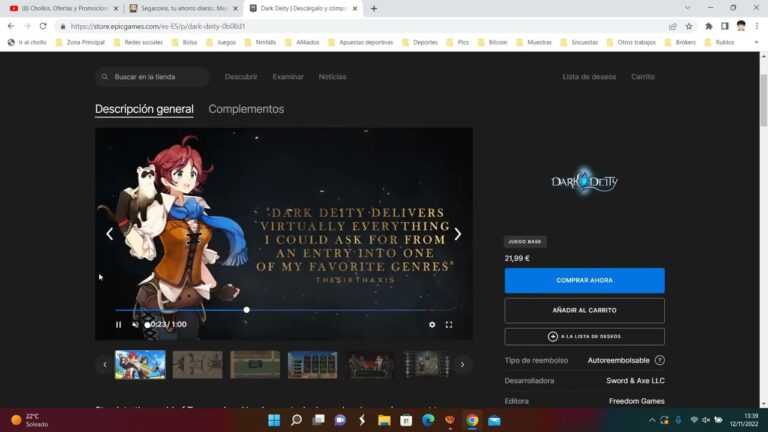Open Microsoft Edge from taskbar
The height and width of the screenshot is (432, 768).
[x=428, y=420]
